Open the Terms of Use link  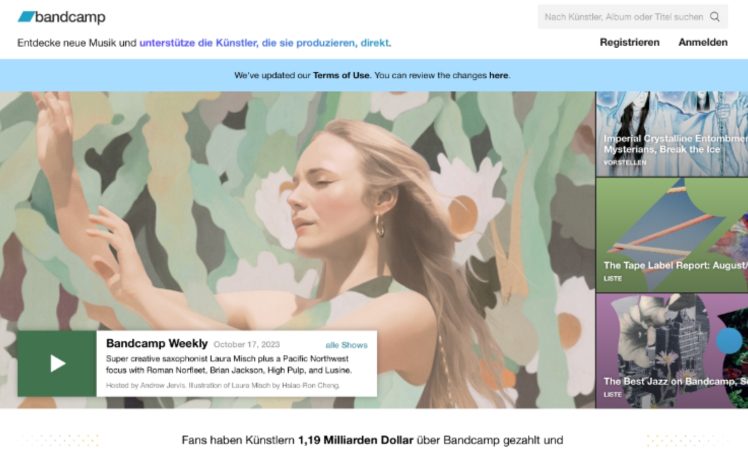coord(341,75)
